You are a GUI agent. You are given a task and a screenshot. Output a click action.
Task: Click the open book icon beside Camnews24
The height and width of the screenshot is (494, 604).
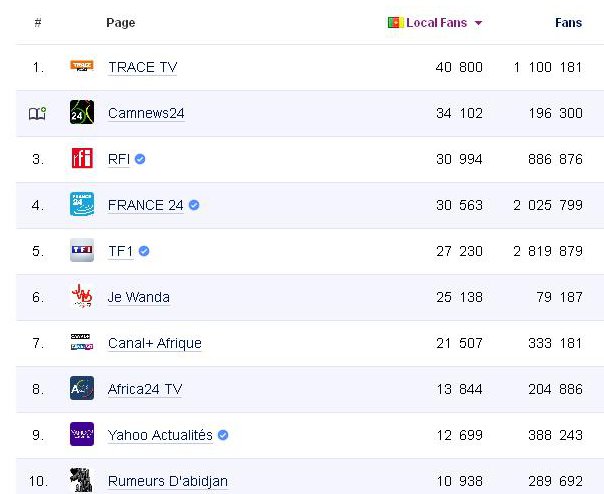(37, 114)
